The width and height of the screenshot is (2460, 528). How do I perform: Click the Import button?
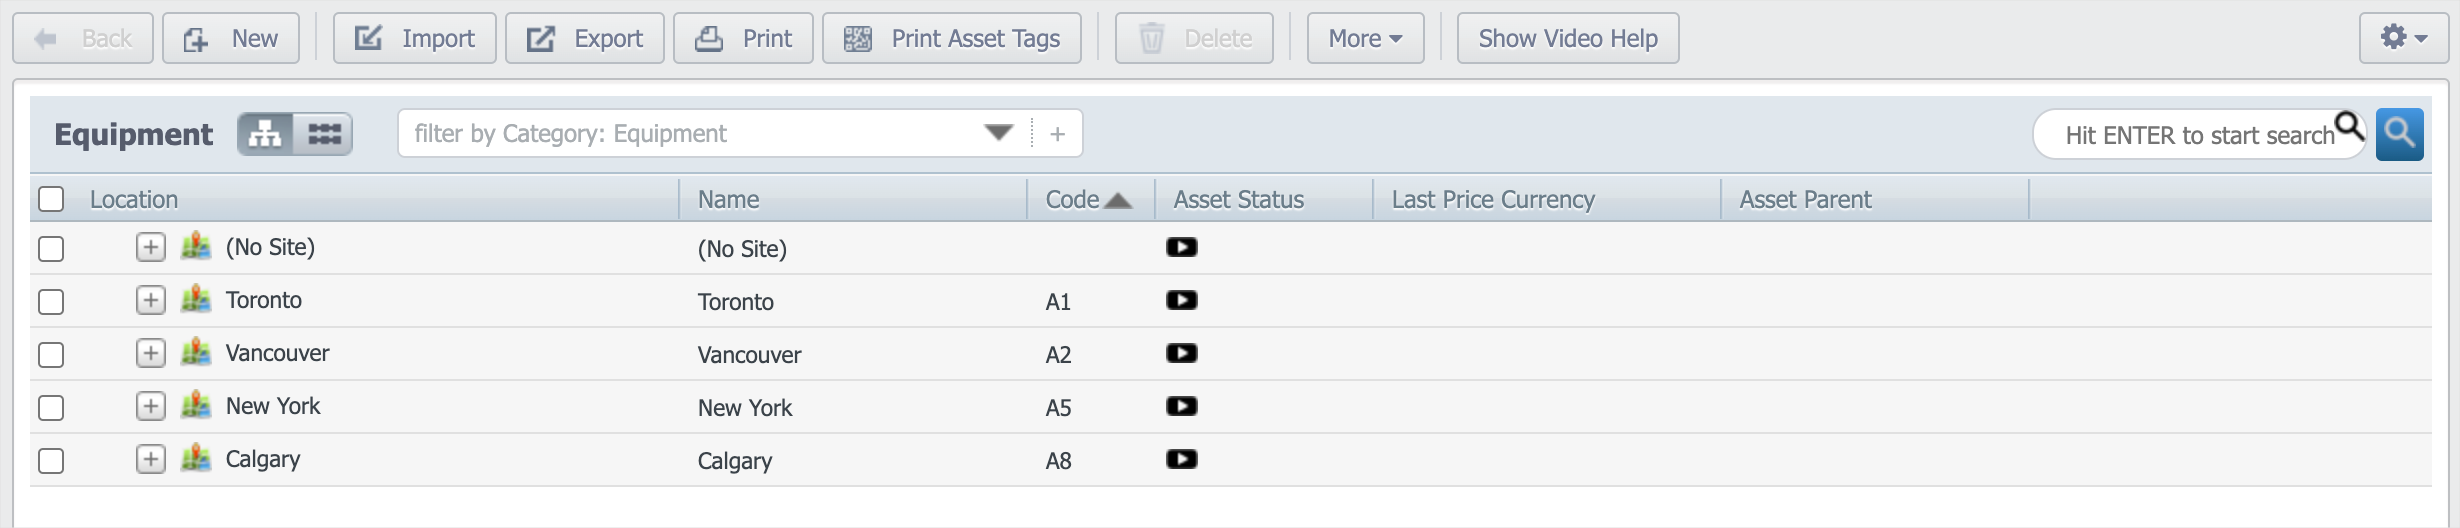(x=414, y=38)
